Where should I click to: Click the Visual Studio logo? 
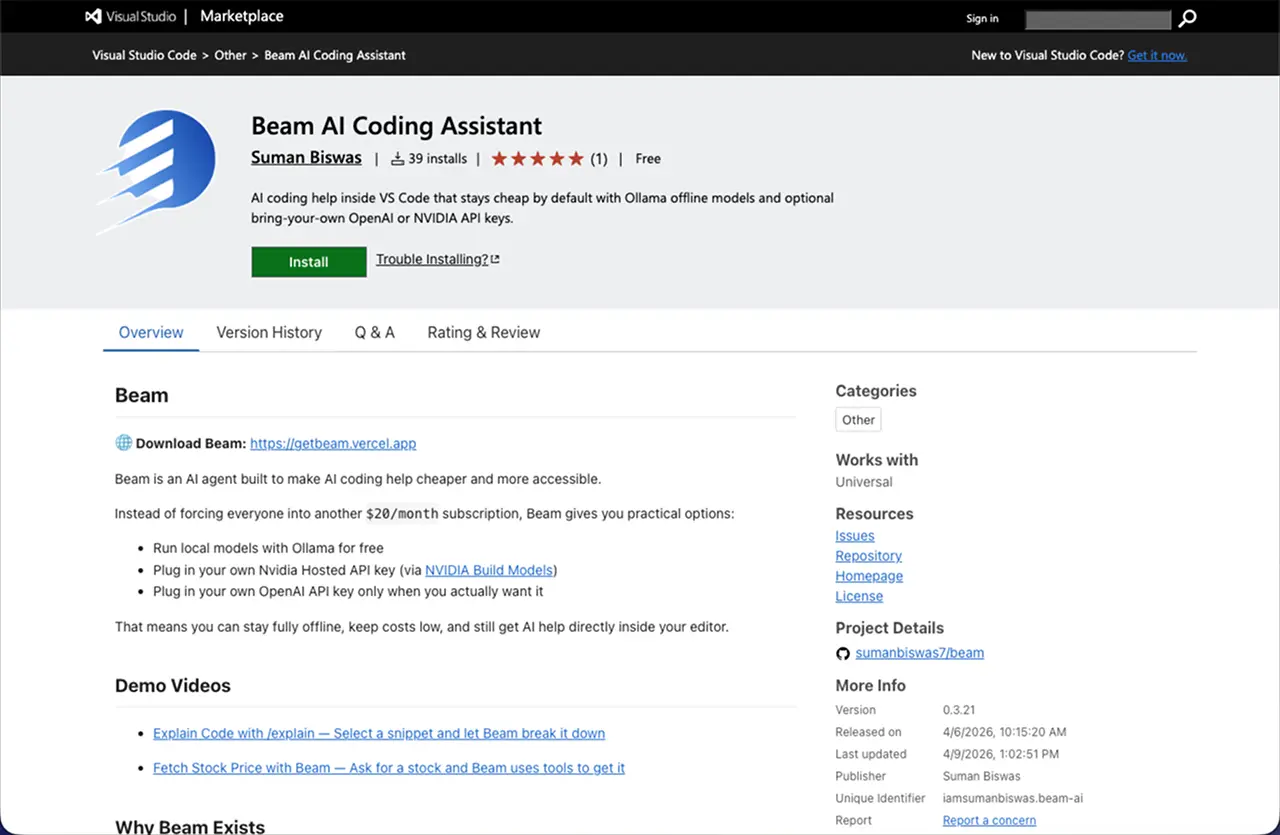coord(130,17)
